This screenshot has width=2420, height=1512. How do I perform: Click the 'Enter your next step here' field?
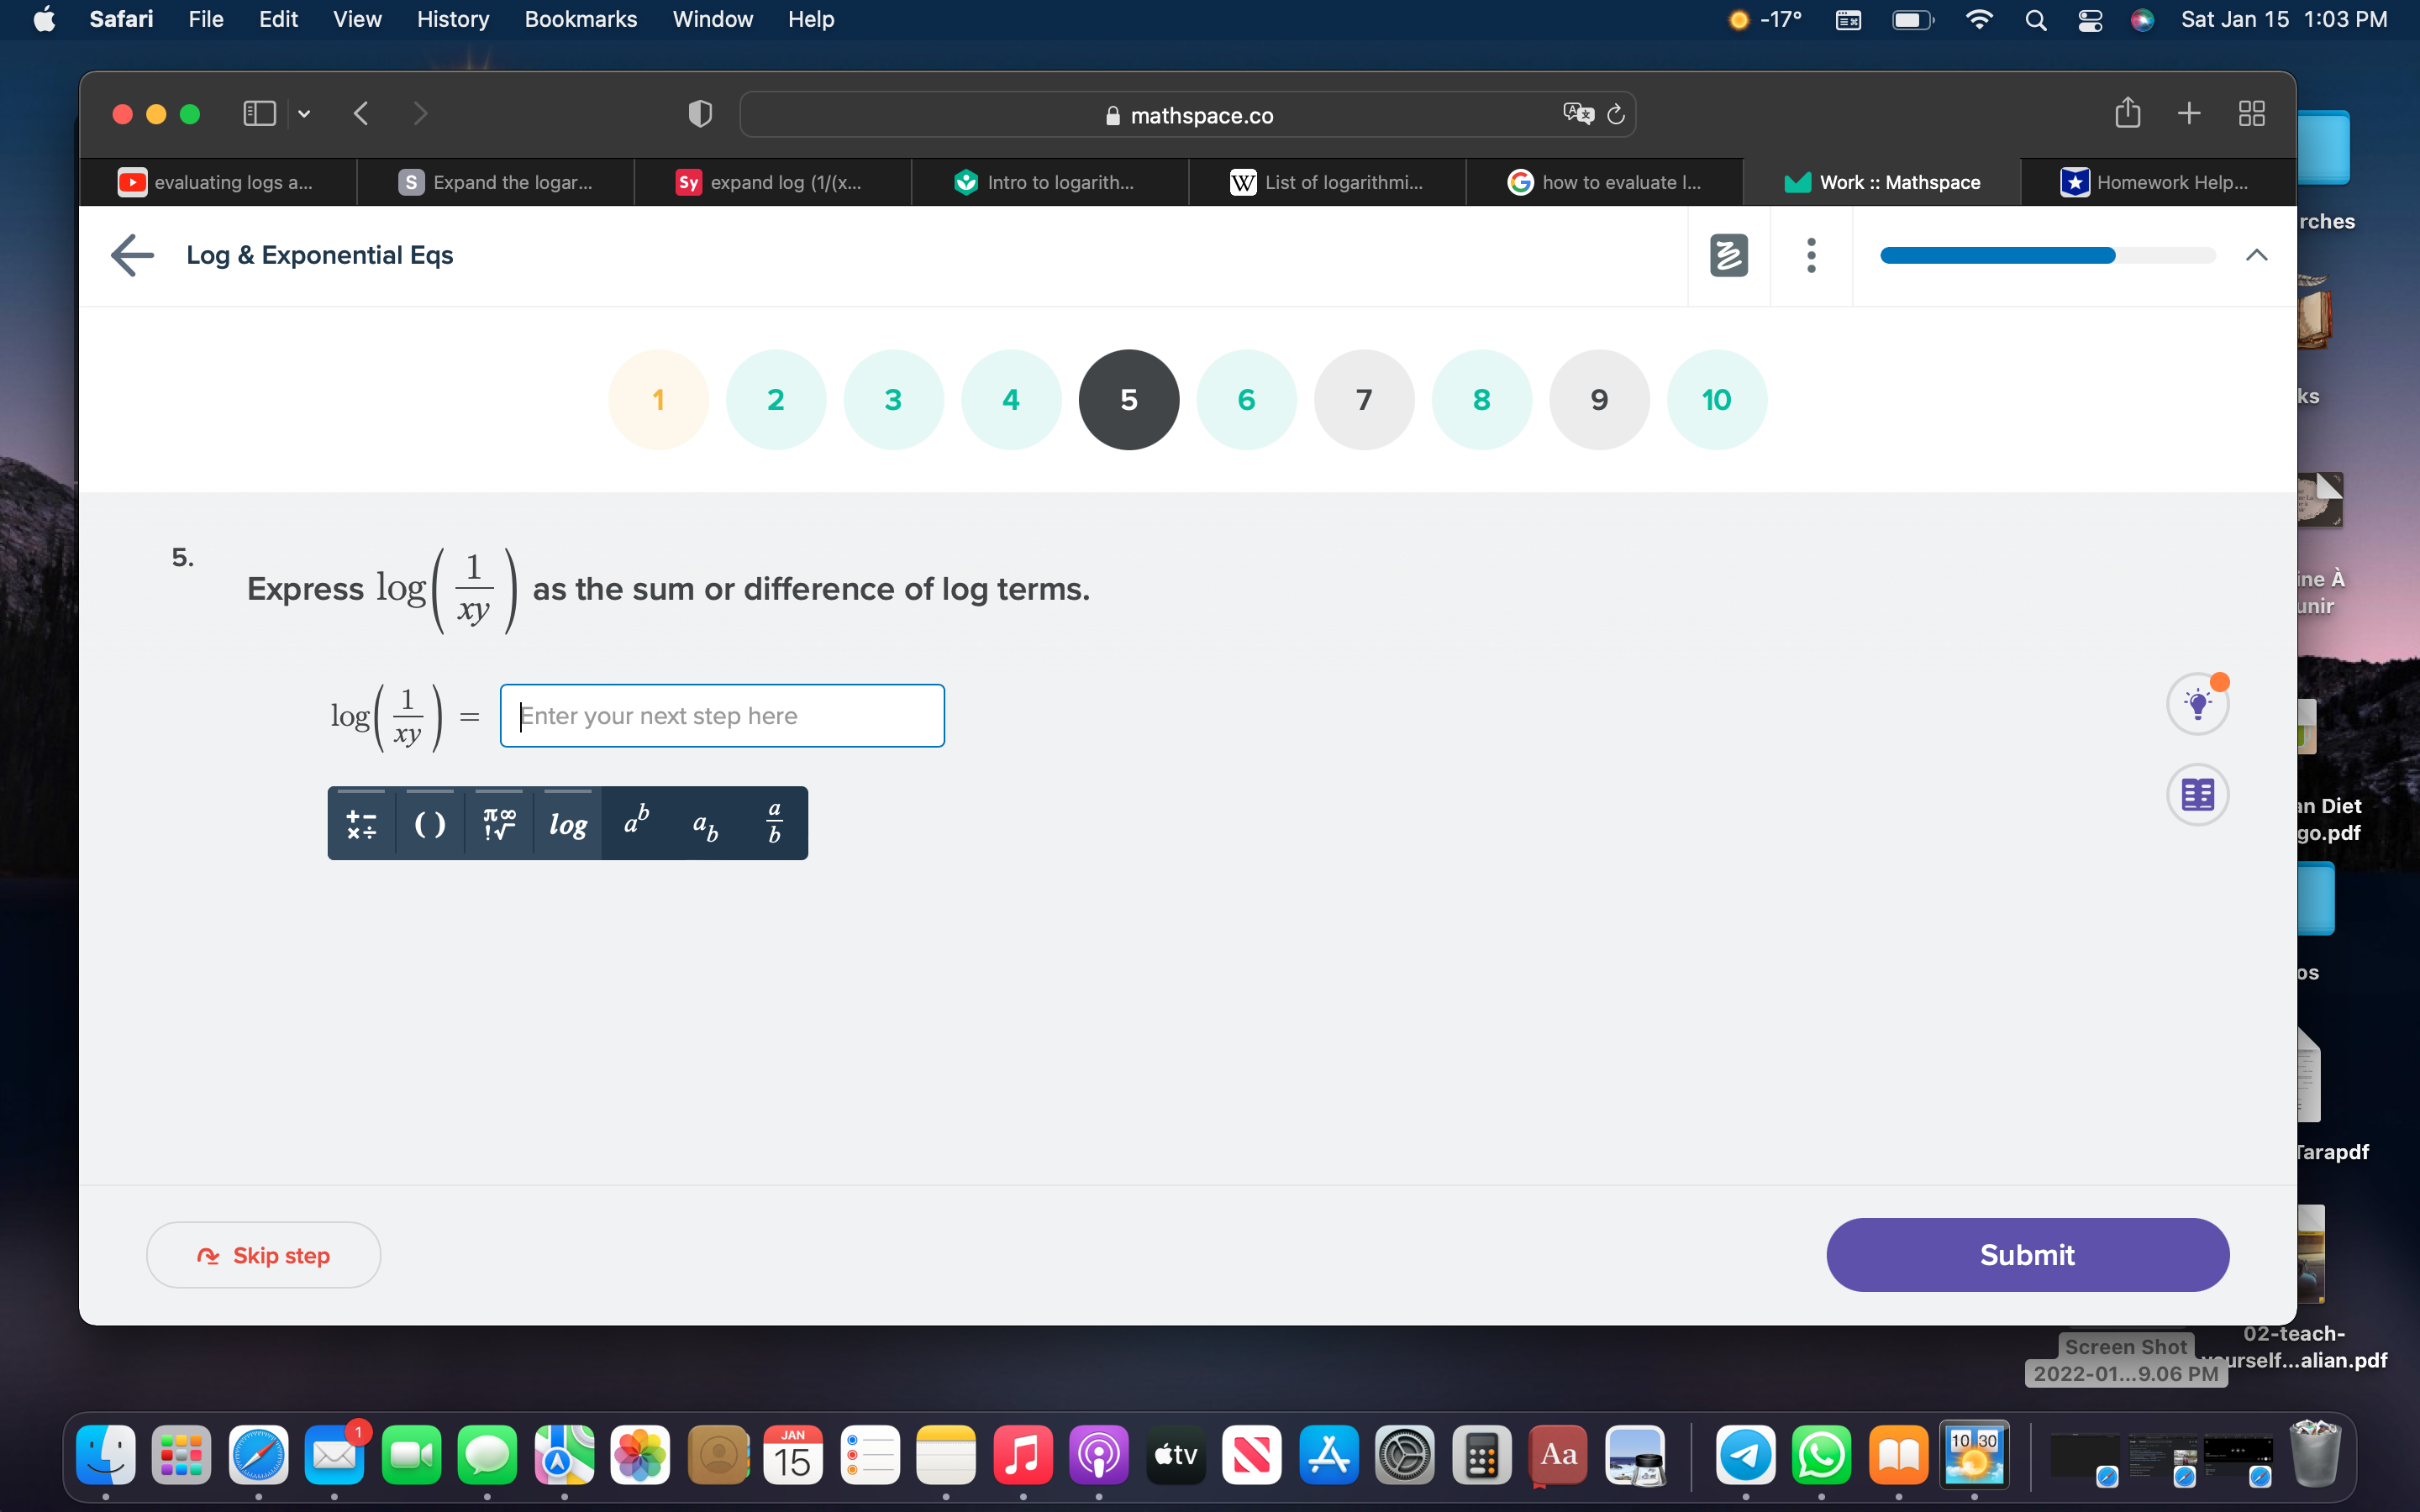tap(722, 715)
